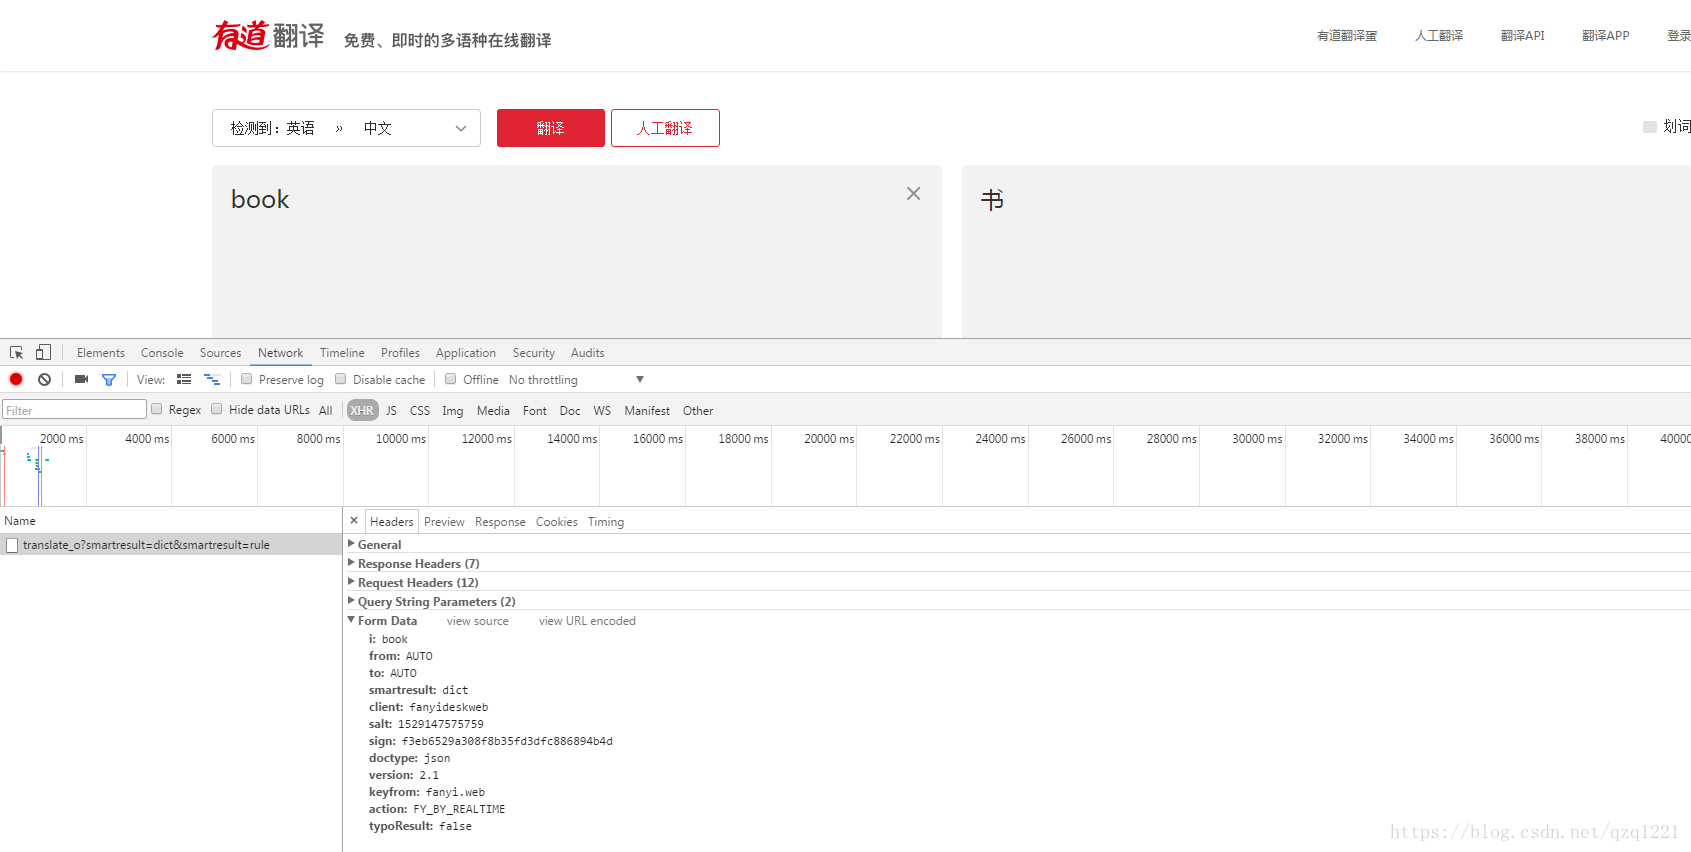Filter requests by All types
This screenshot has height=852, width=1691.
tap(326, 411)
